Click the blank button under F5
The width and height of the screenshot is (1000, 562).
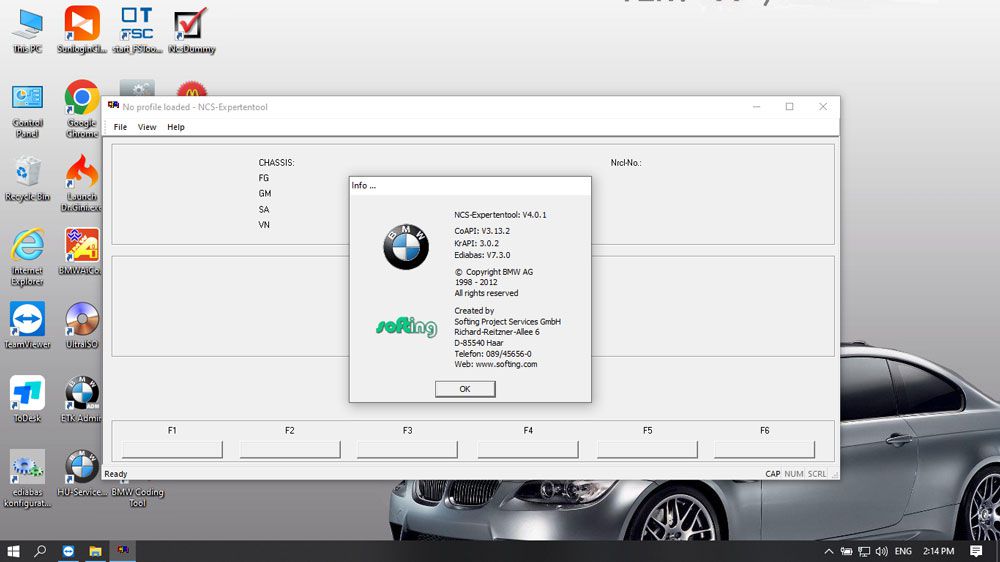click(x=647, y=449)
